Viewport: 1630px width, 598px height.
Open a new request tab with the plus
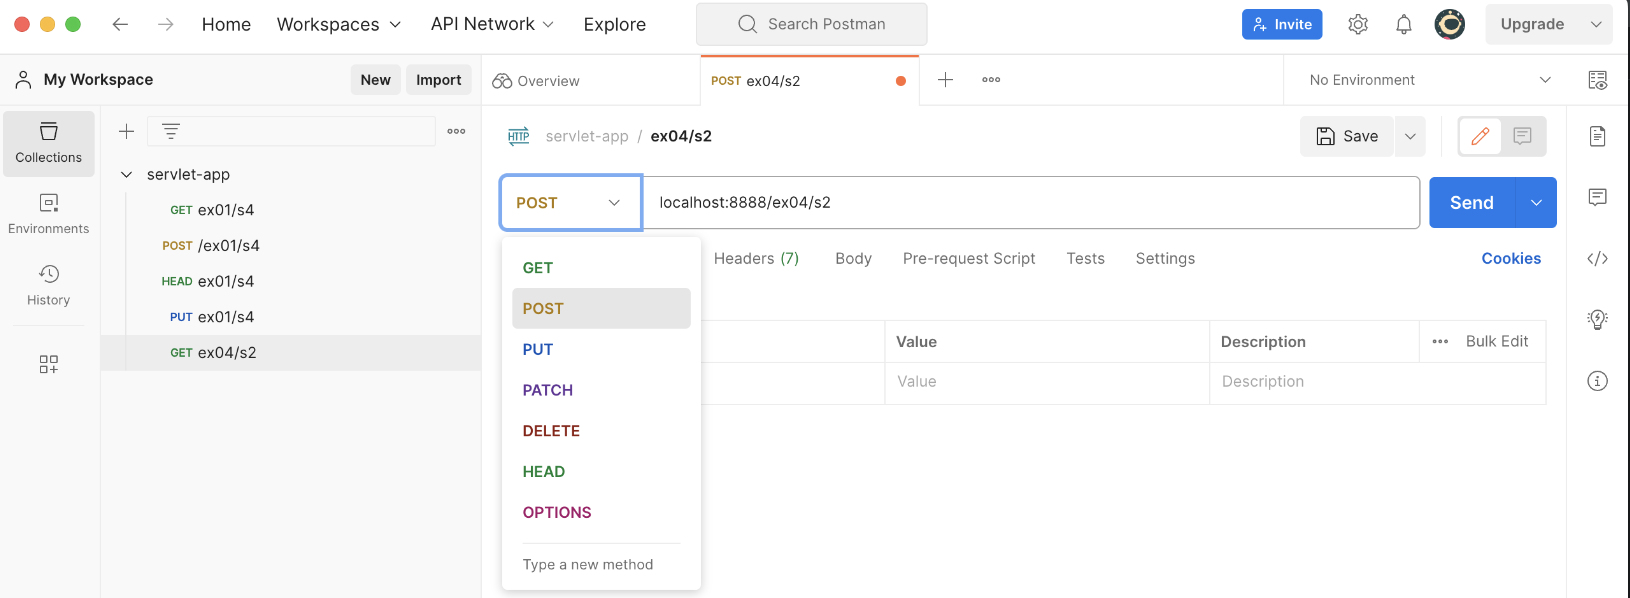[x=945, y=79]
